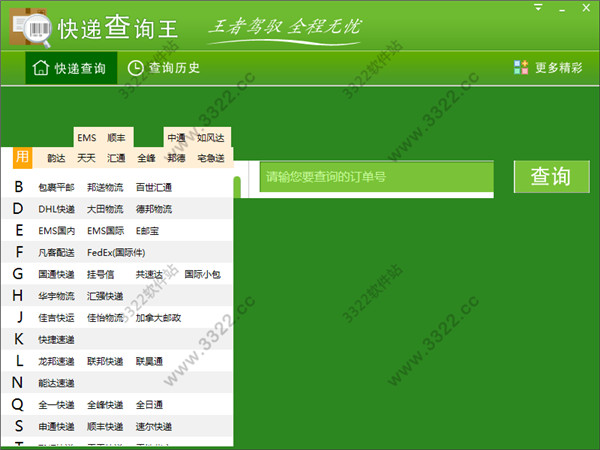The width and height of the screenshot is (600, 450).
Task: Pick 全峰 in the common row
Action: pyautogui.click(x=146, y=158)
